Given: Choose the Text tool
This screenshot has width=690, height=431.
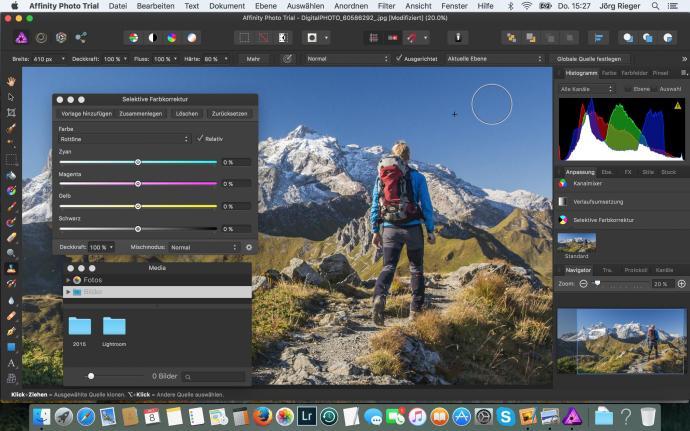Looking at the screenshot, I should pyautogui.click(x=11, y=362).
